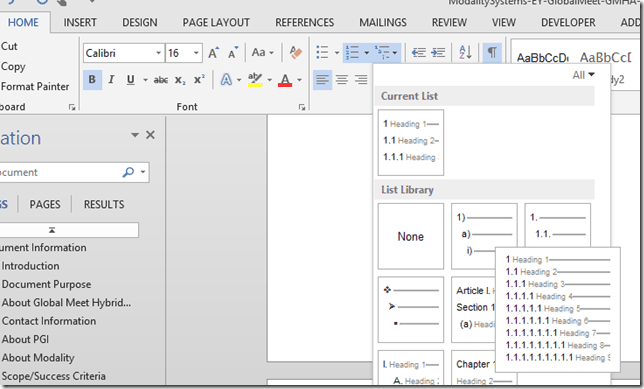Click Shrink Font icon

coord(233,53)
